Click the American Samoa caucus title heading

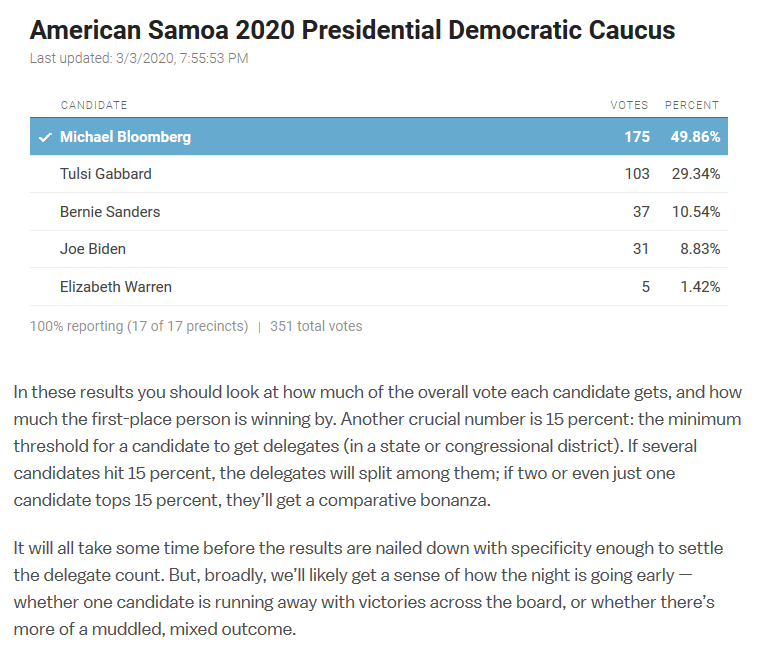point(352,30)
